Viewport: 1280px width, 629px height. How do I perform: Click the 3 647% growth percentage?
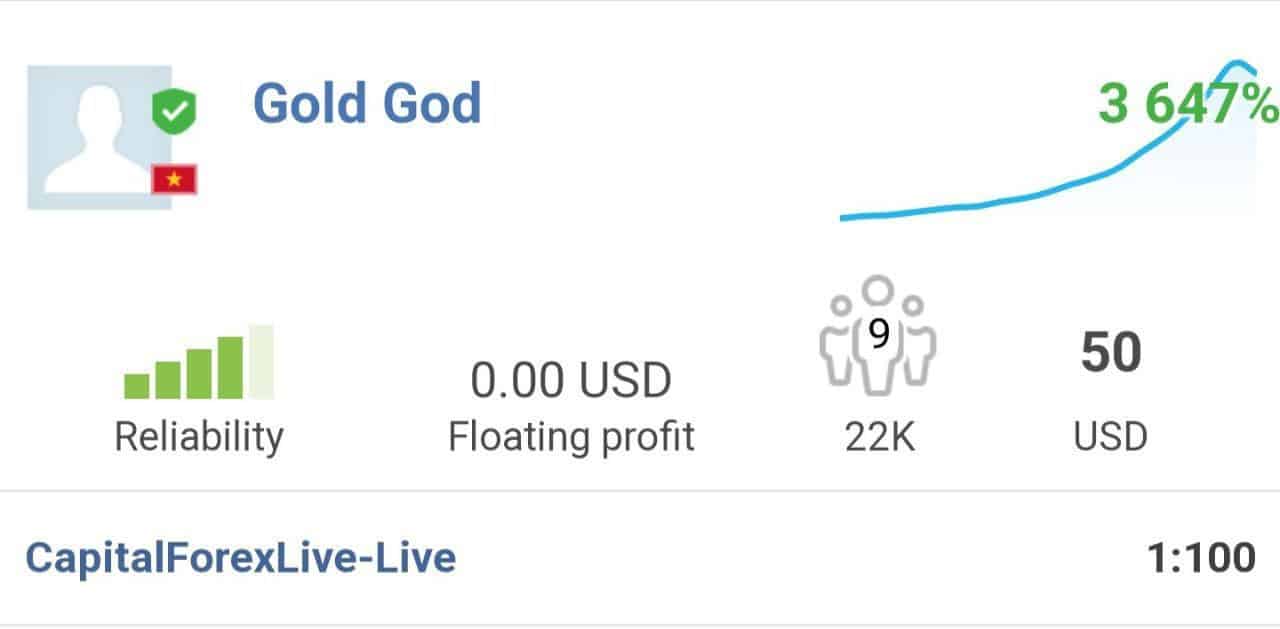1187,104
